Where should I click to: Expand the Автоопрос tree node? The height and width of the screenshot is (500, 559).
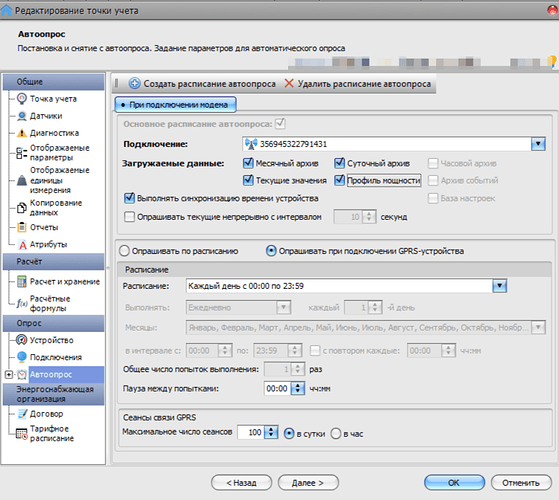9,375
